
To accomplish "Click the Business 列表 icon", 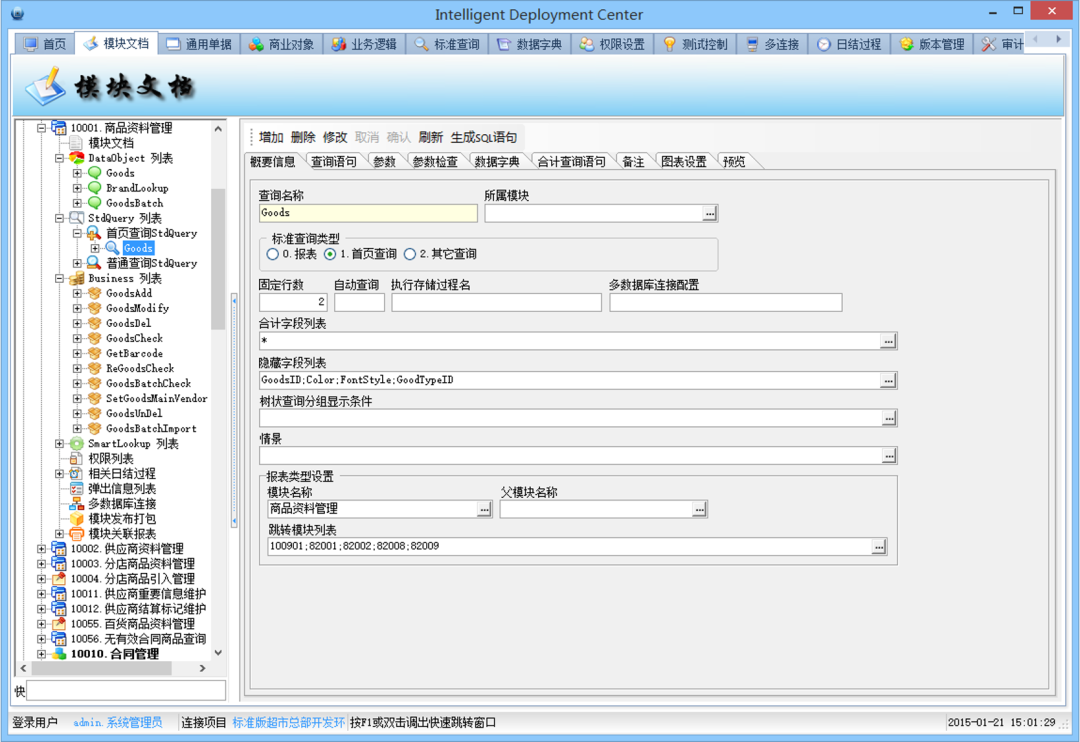I will (x=76, y=278).
